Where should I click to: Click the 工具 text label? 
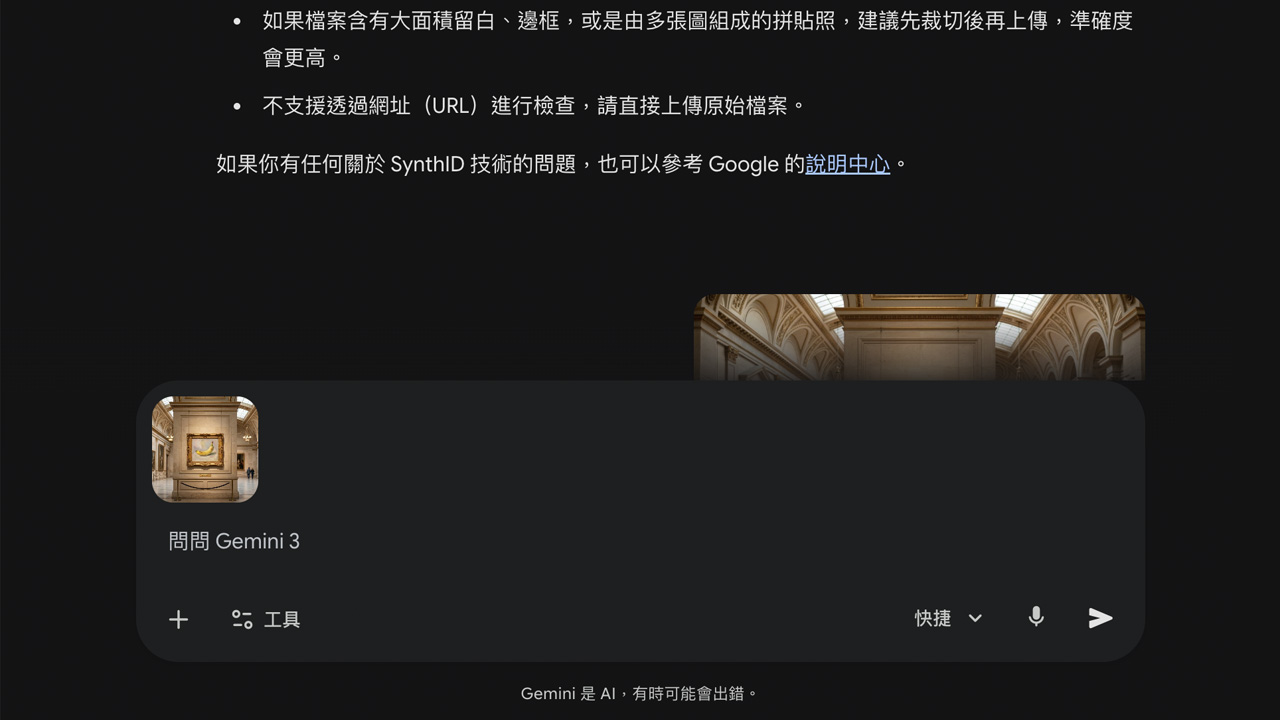[x=282, y=620]
